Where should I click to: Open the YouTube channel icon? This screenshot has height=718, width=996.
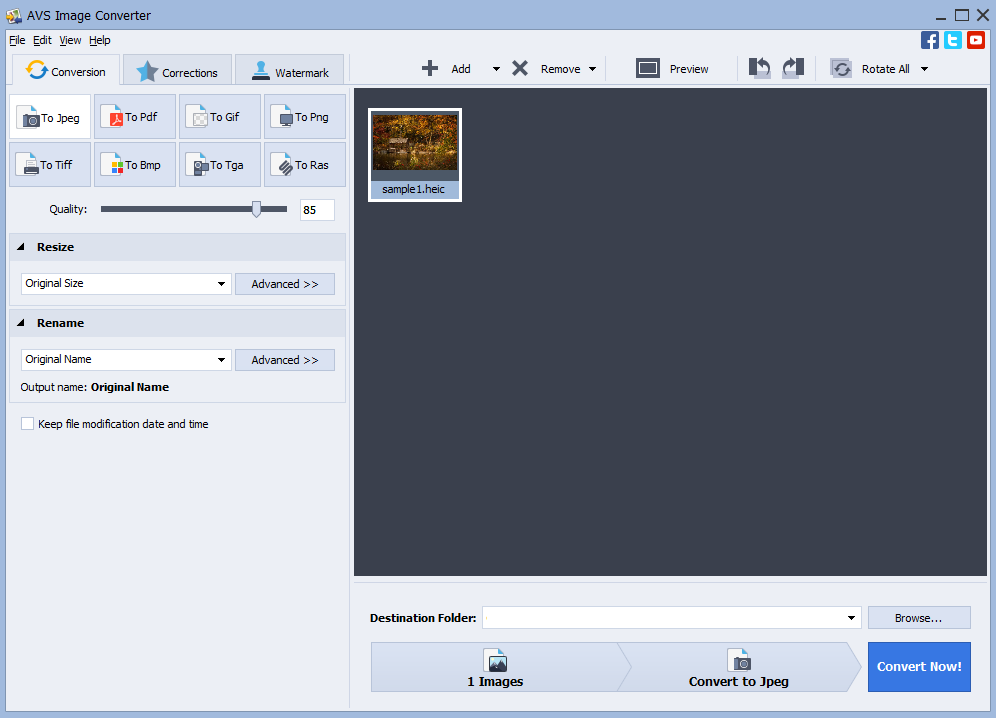click(x=976, y=40)
